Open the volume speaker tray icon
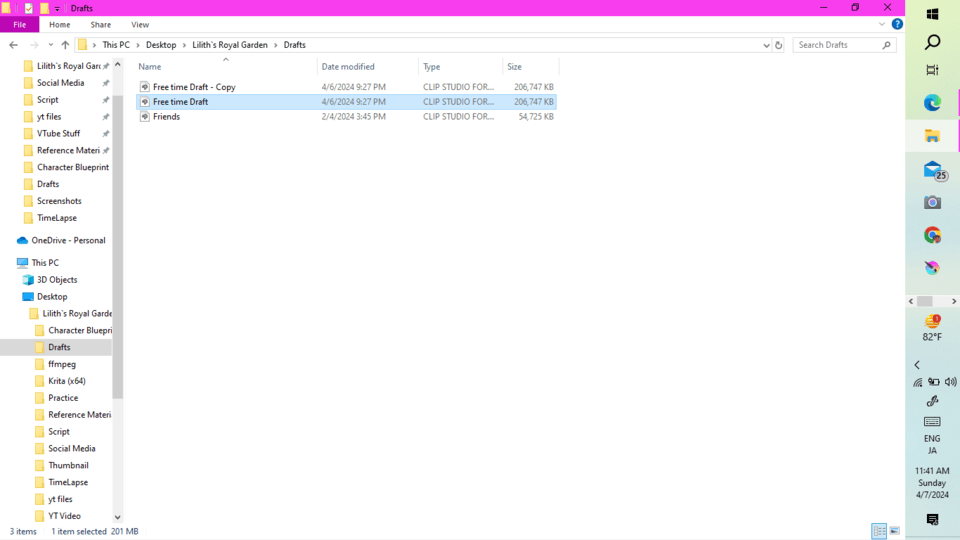Viewport: 960px width, 540px height. point(950,382)
